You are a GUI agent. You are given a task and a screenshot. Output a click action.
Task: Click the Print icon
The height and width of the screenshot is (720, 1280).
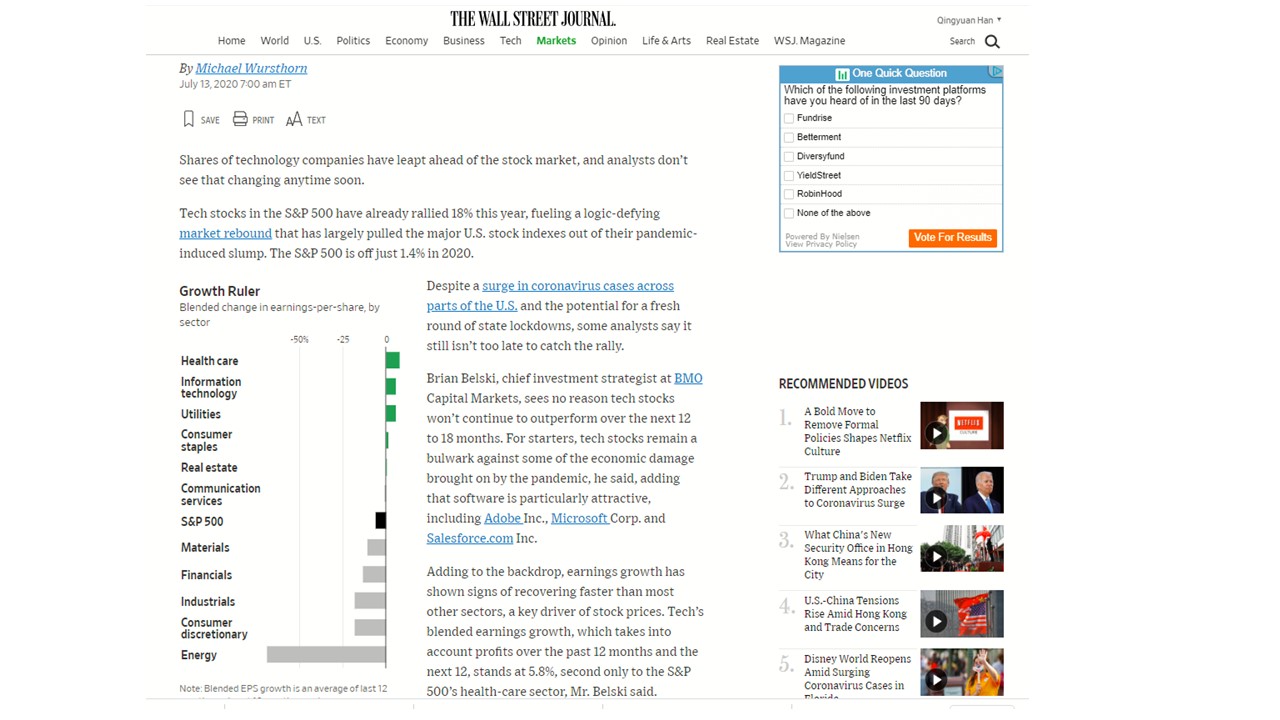(240, 119)
